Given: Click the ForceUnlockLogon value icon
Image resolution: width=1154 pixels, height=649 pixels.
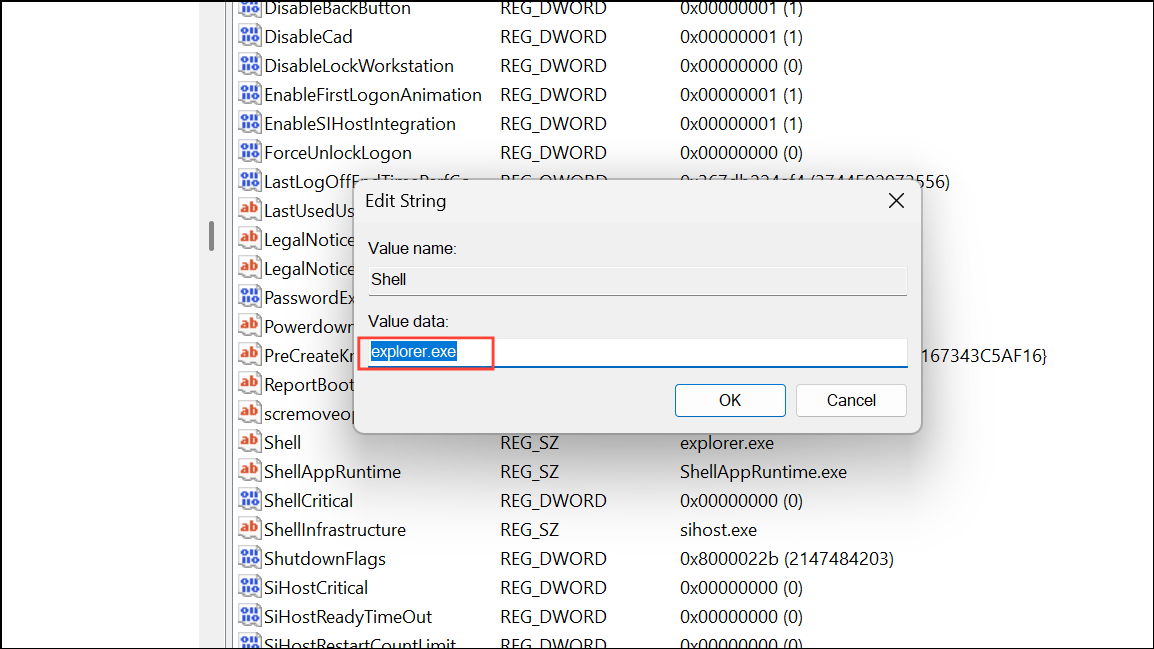Looking at the screenshot, I should (x=249, y=152).
